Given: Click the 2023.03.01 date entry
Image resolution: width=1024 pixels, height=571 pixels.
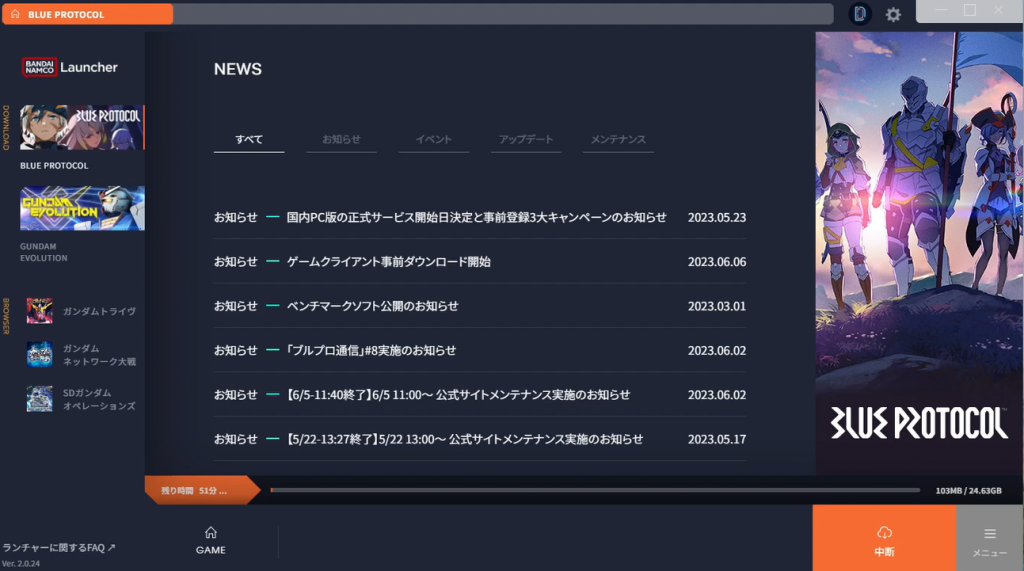Looking at the screenshot, I should [716, 306].
